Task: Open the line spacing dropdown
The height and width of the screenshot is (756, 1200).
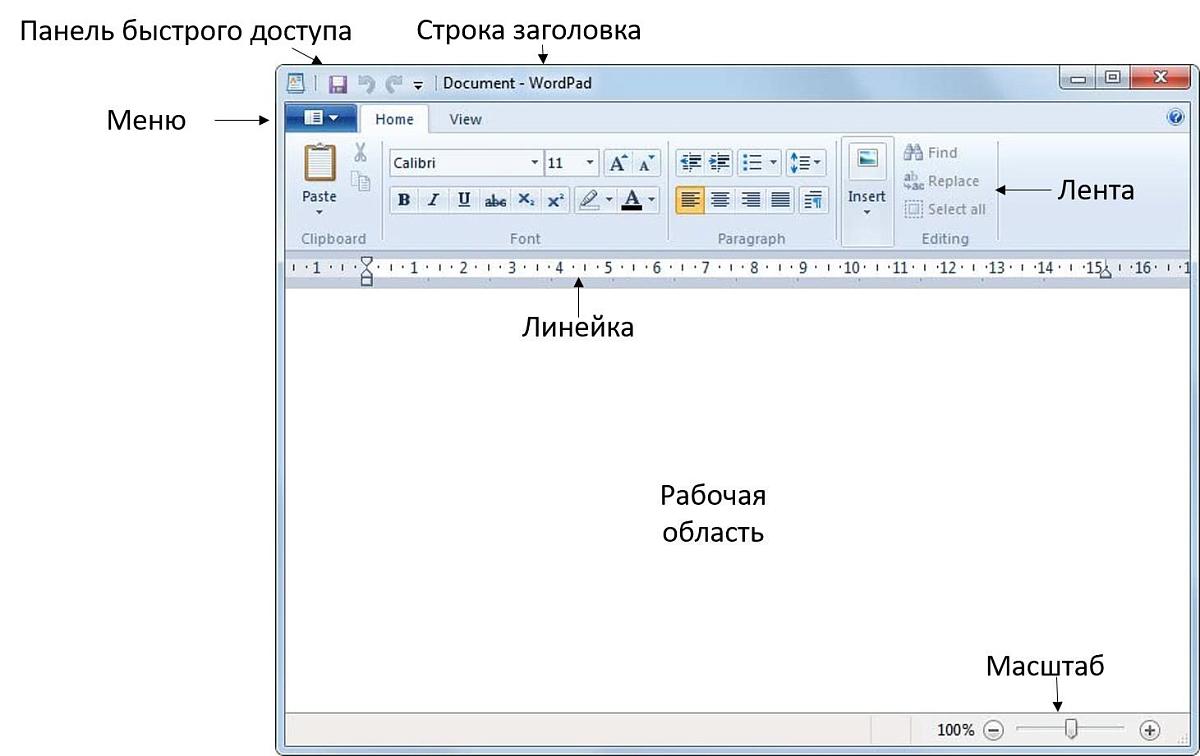Action: (x=805, y=162)
